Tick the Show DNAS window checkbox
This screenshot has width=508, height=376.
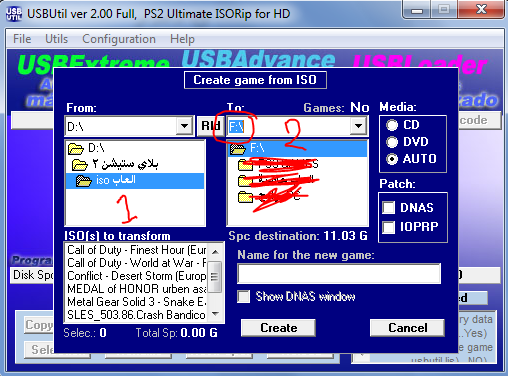click(x=244, y=296)
